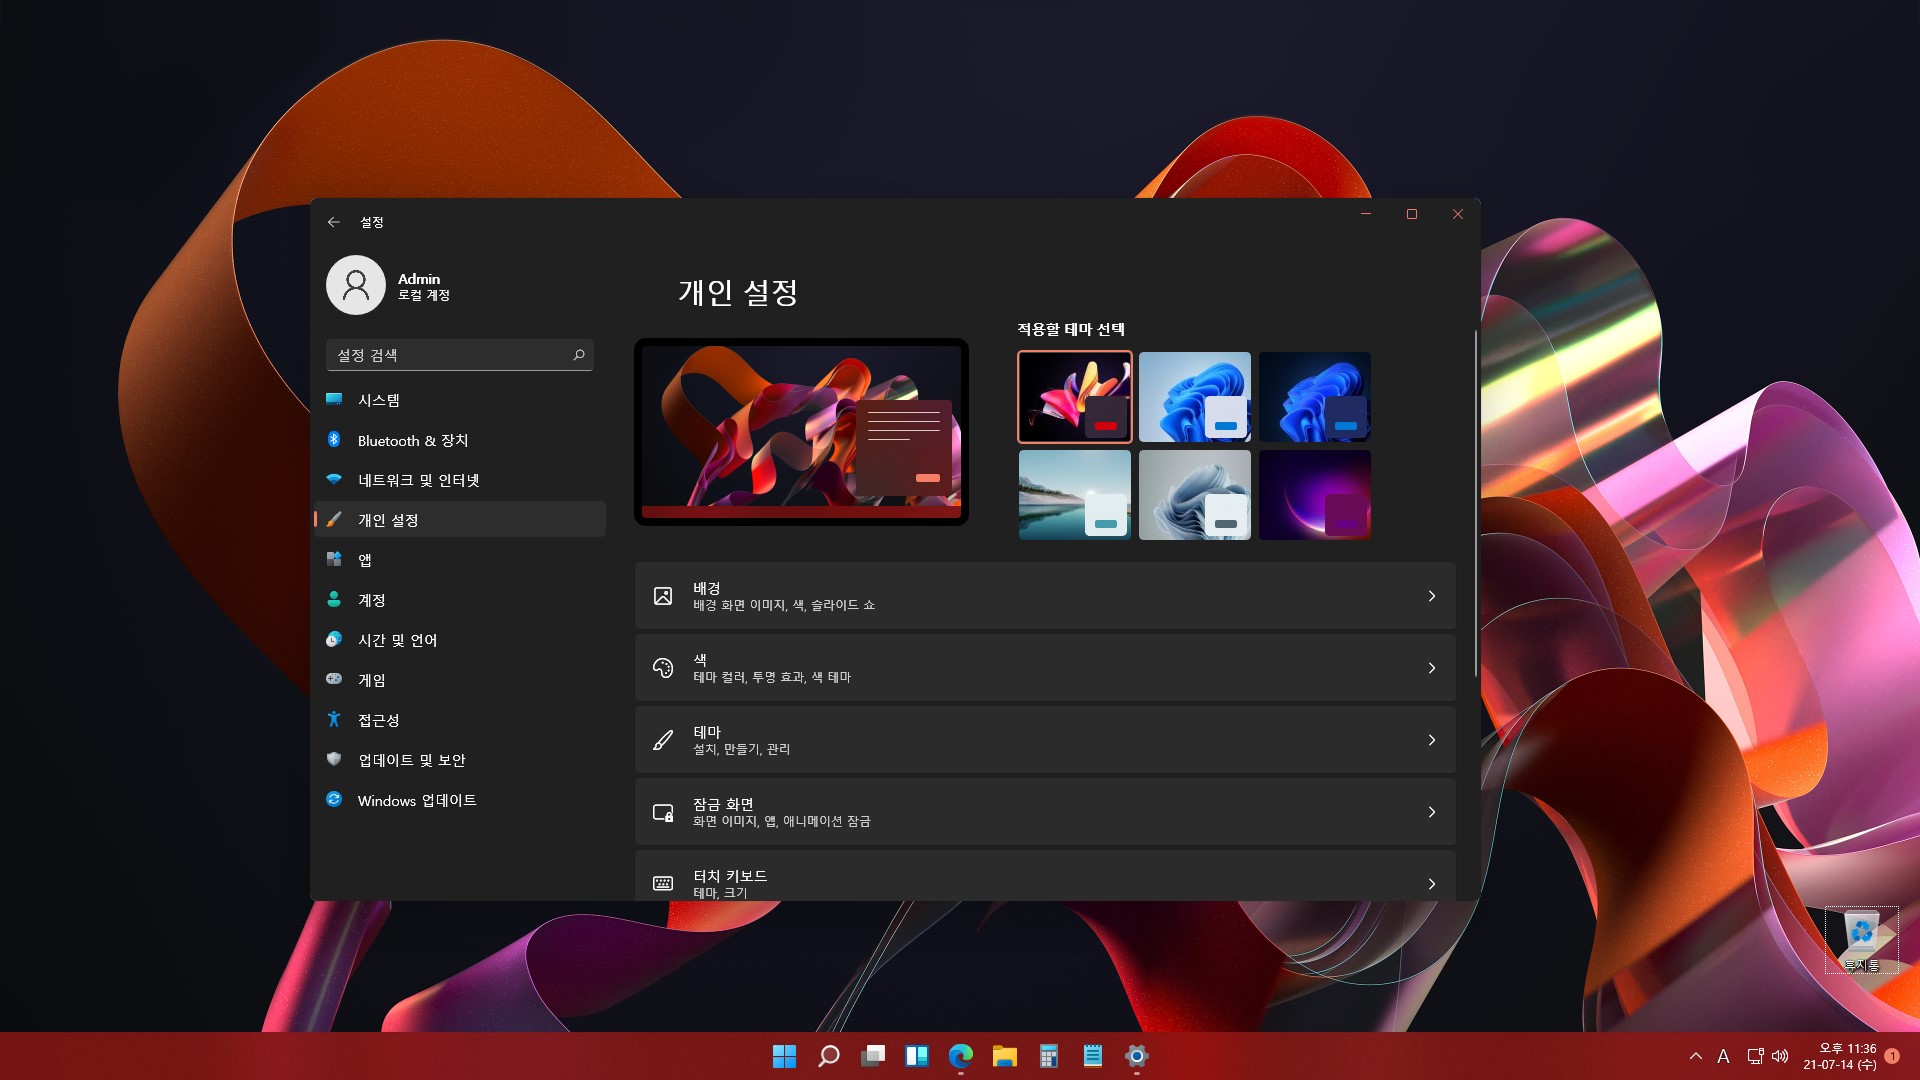Click the Settings gear on taskbar
Image resolution: width=1920 pixels, height=1080 pixels.
pos(1137,1056)
